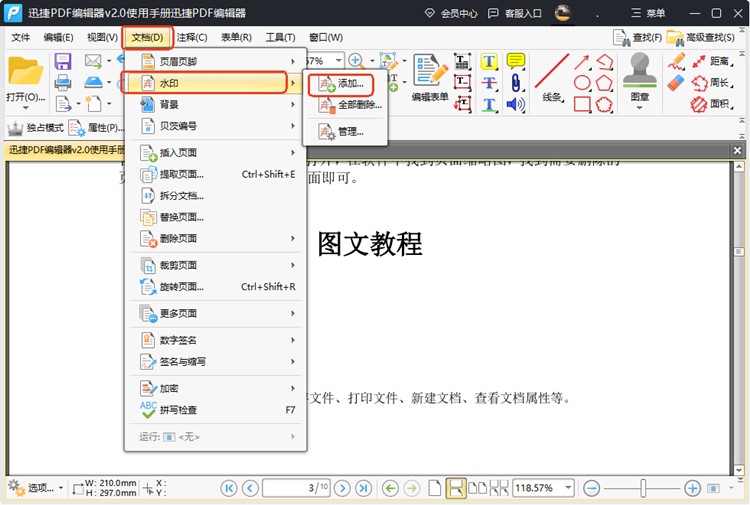Click the page number input field
The width and height of the screenshot is (750, 505).
[x=296, y=488]
